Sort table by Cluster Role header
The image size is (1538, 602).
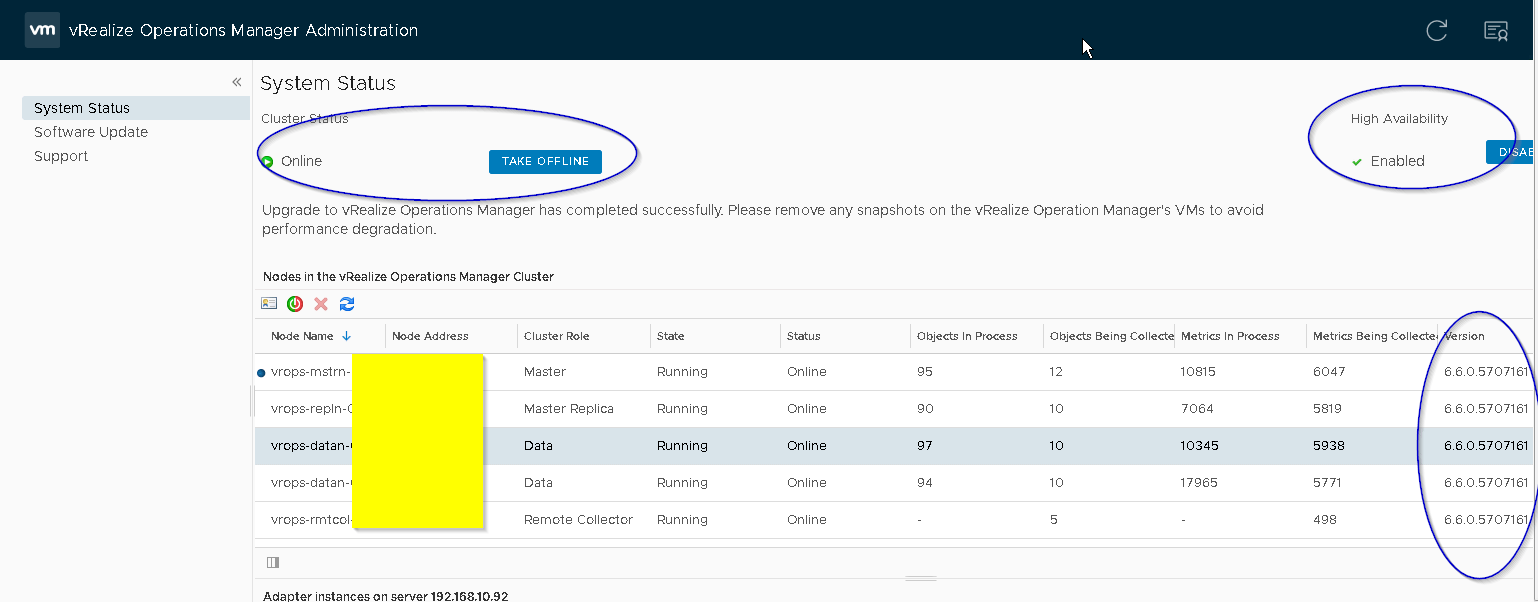(x=557, y=336)
